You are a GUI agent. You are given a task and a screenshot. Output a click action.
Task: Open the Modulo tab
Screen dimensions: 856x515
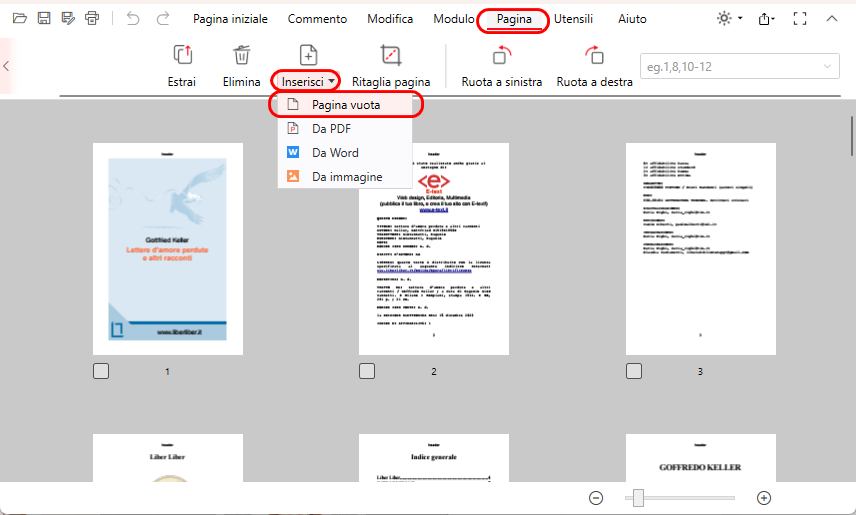tap(454, 19)
